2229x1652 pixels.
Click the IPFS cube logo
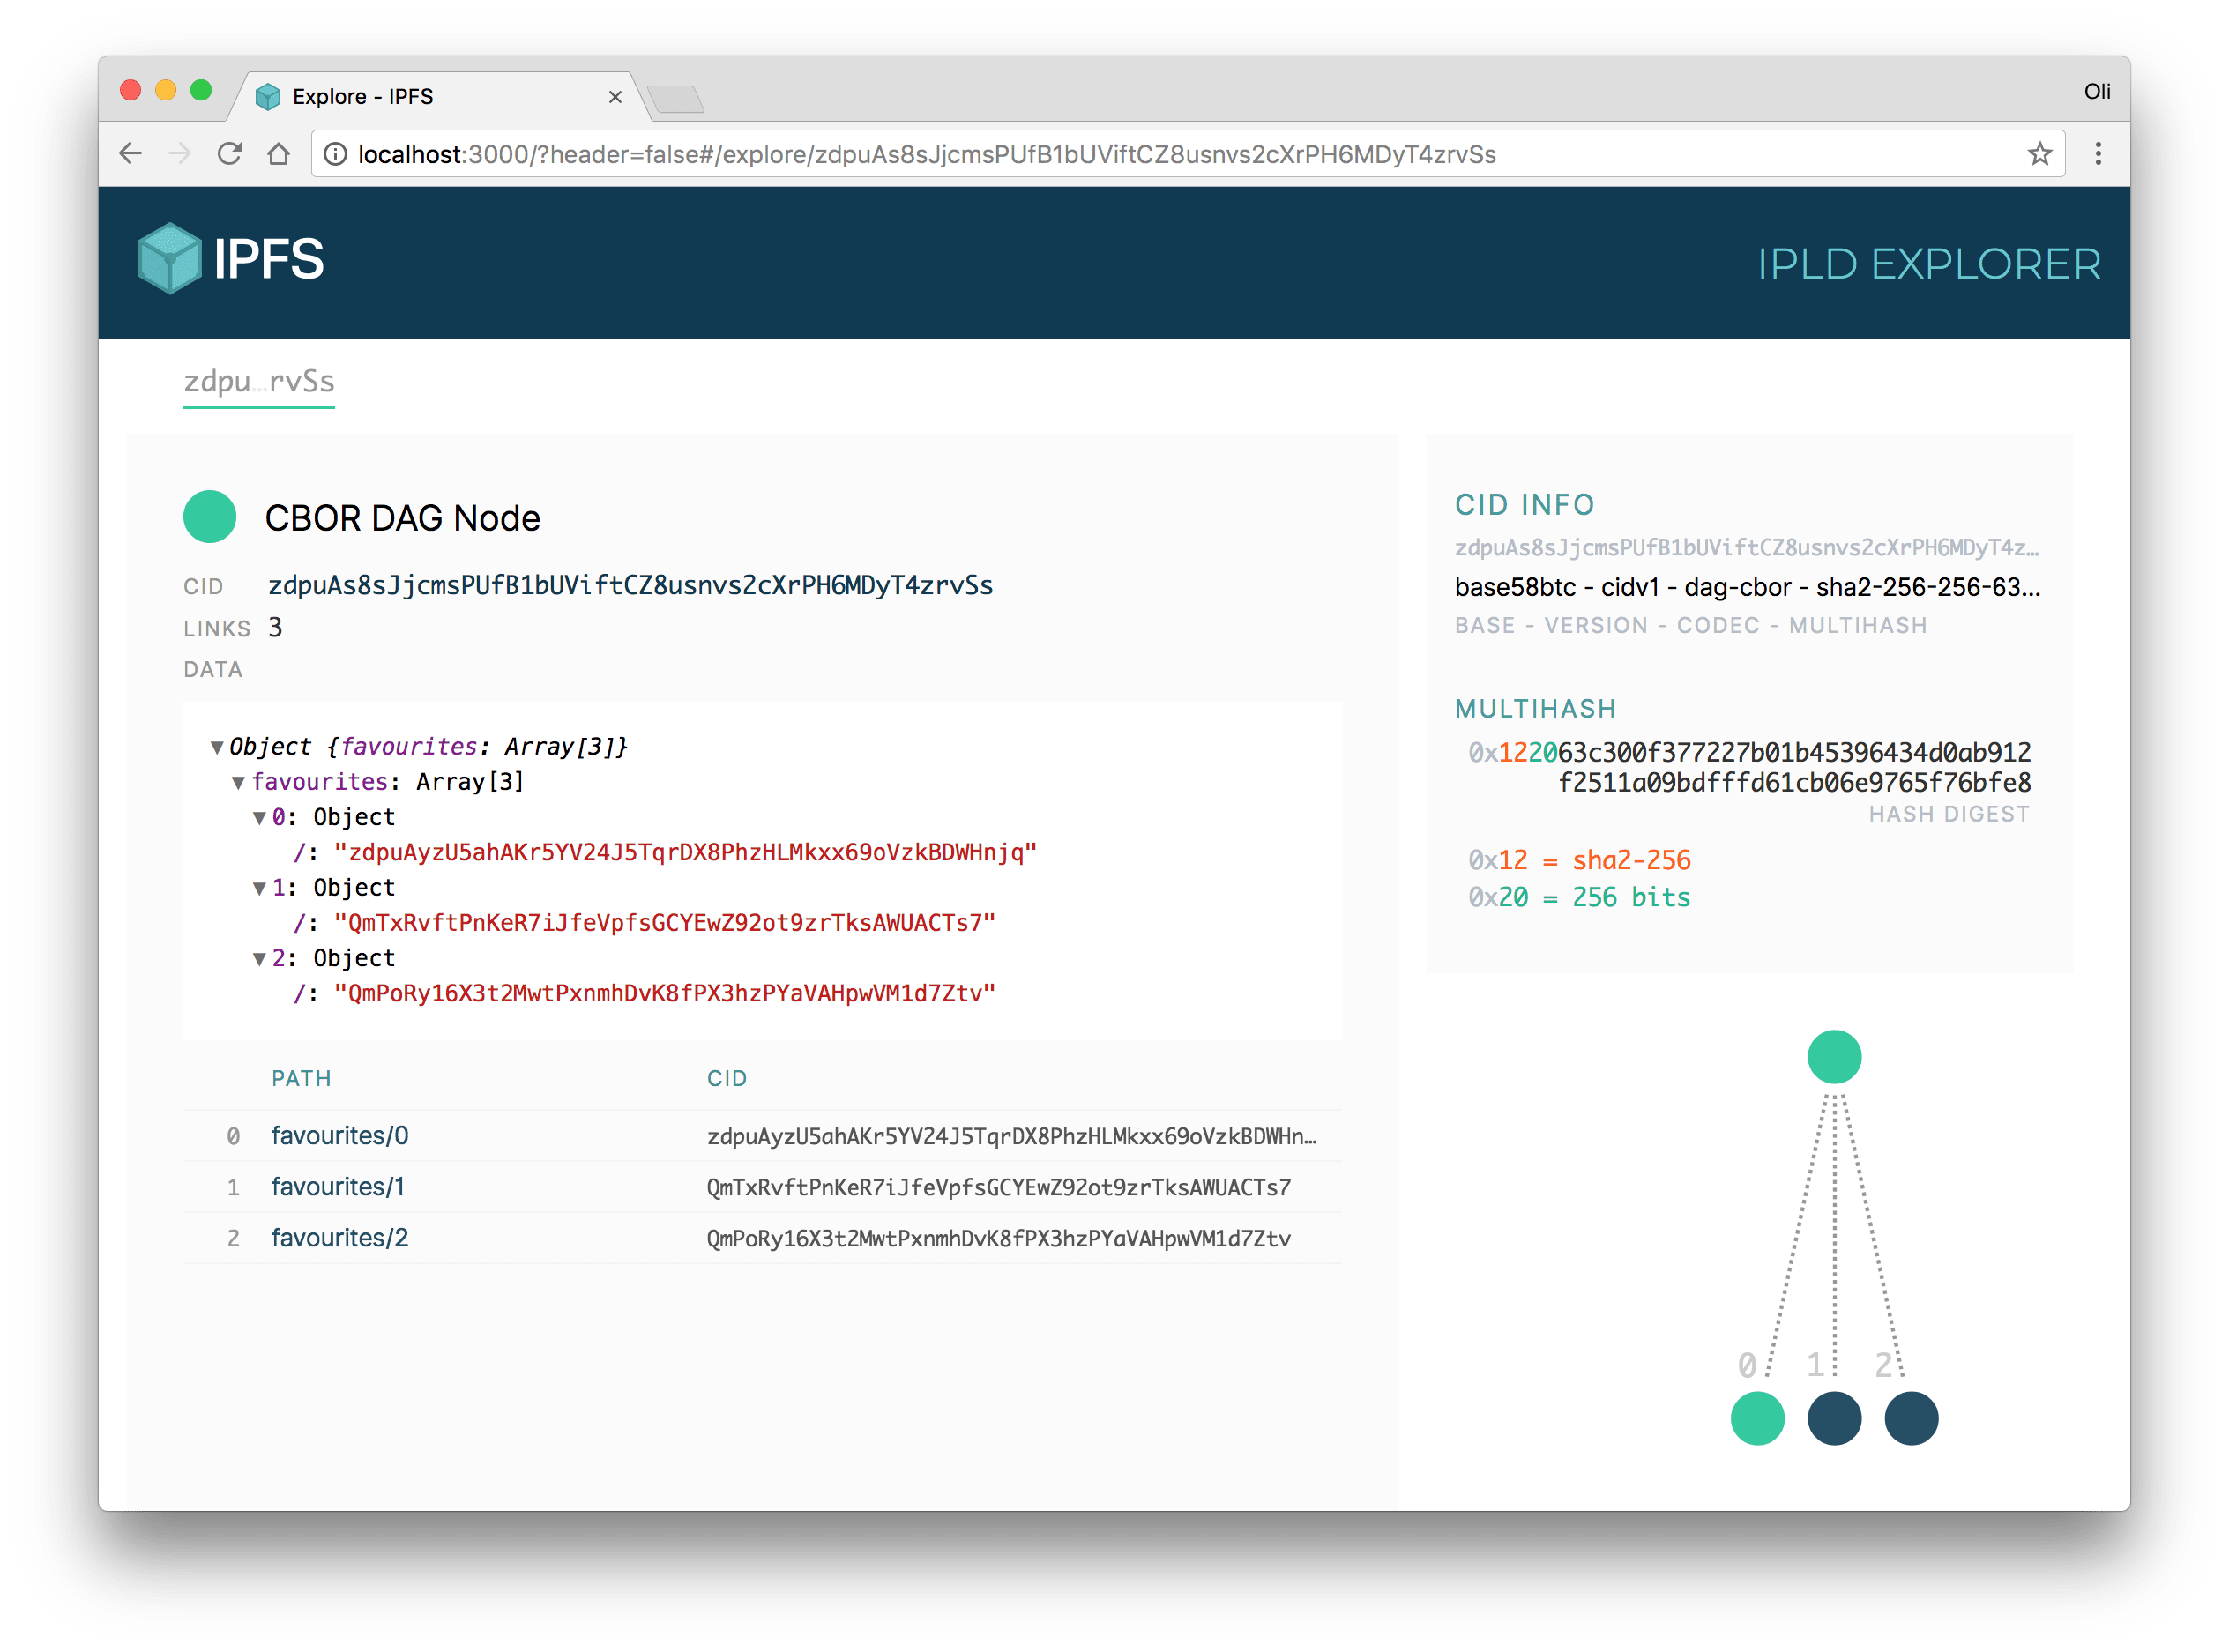point(172,258)
